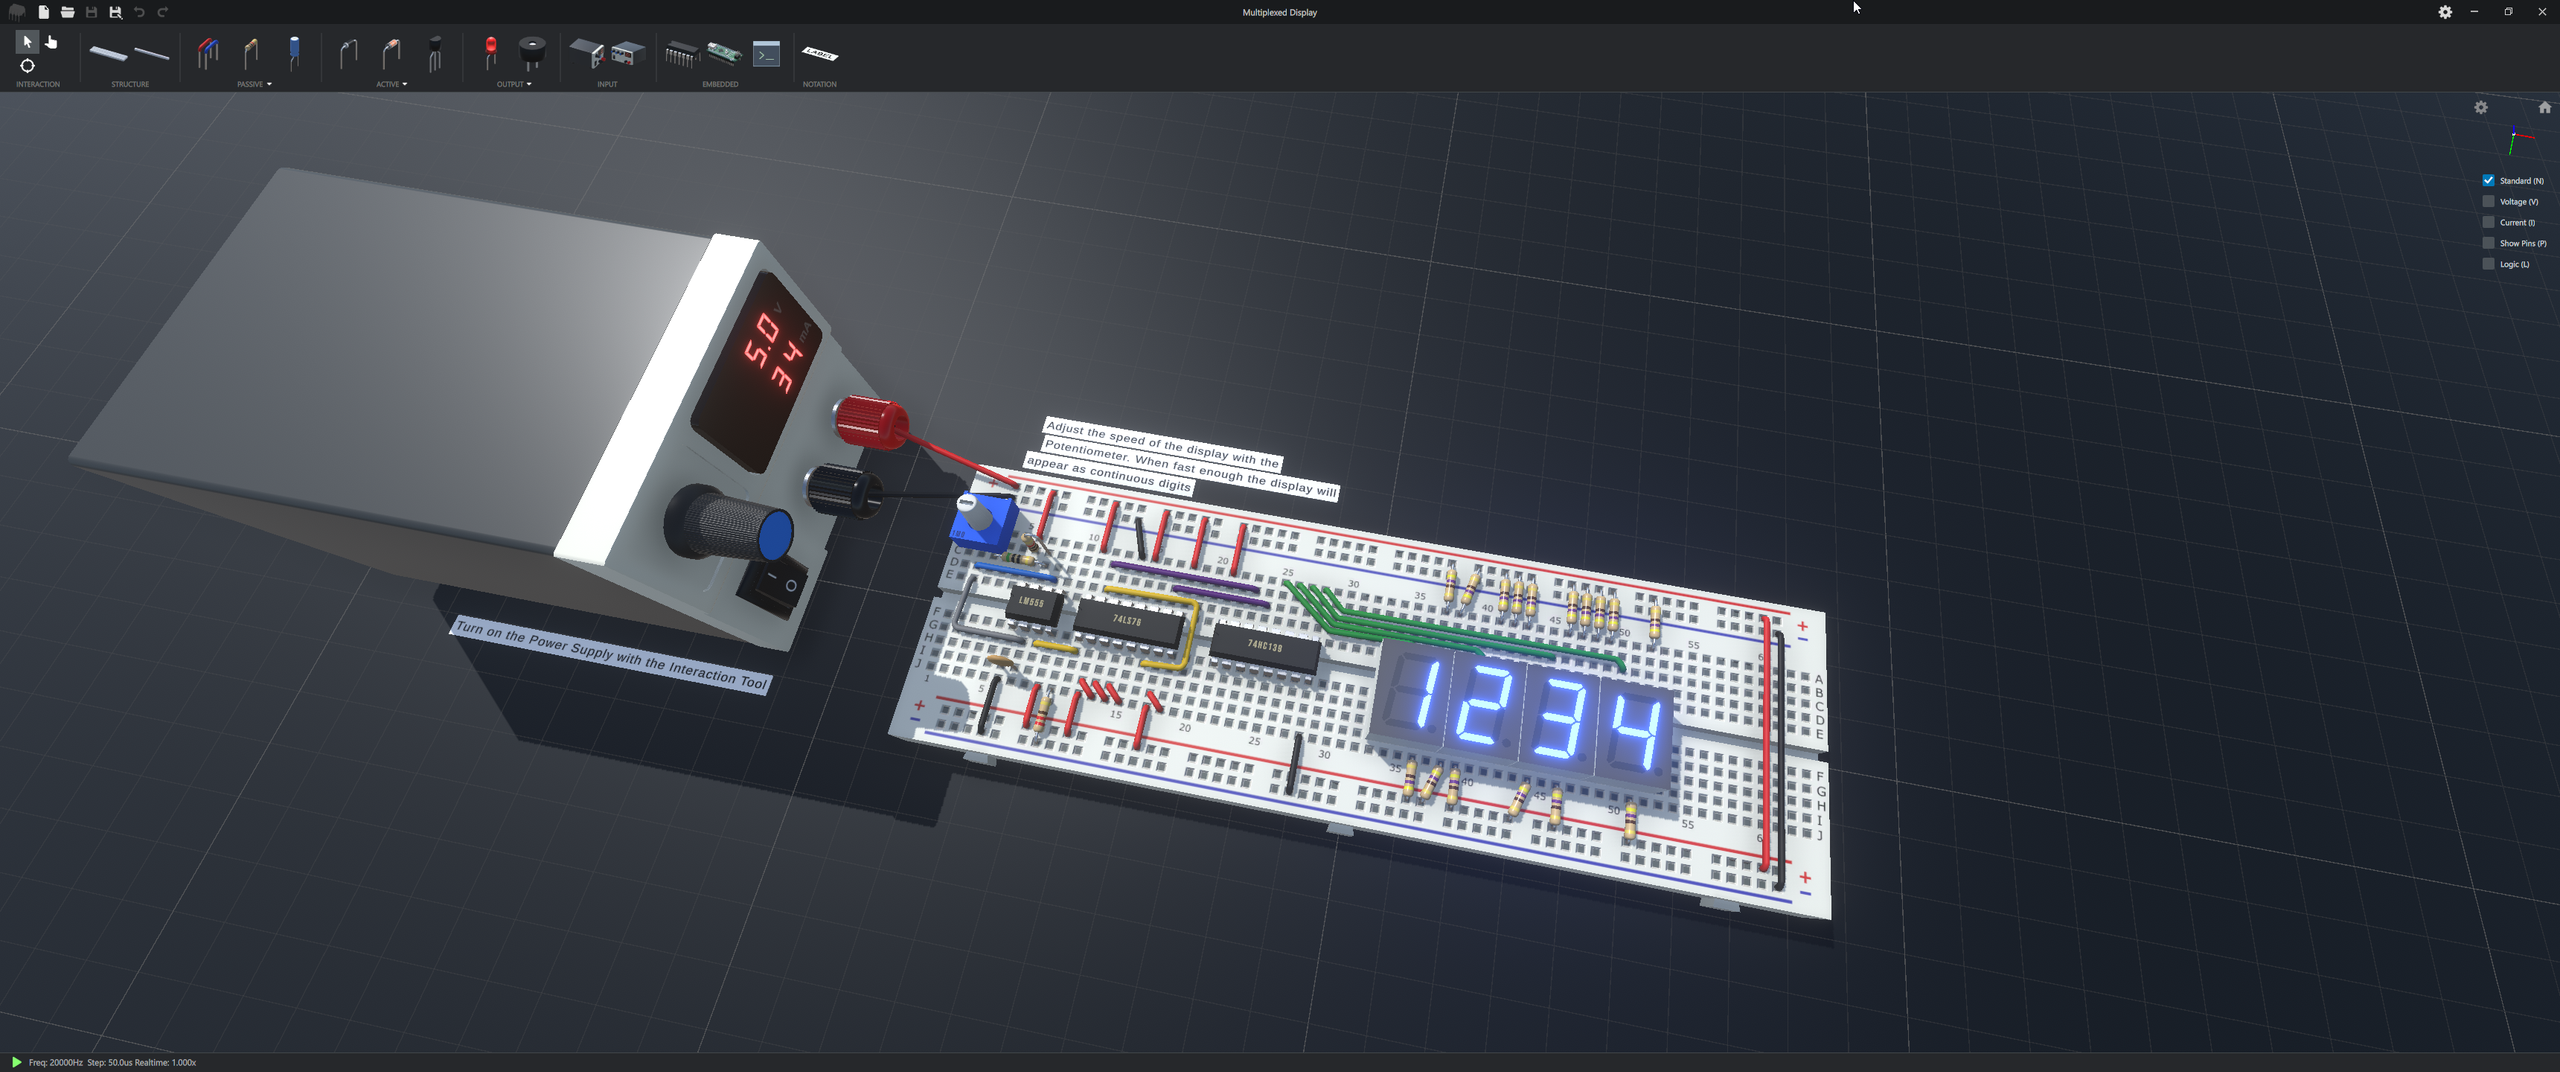Screen dimensions: 2560x1072
Task: Insert the DIP integrated circuit chip
Action: click(681, 54)
